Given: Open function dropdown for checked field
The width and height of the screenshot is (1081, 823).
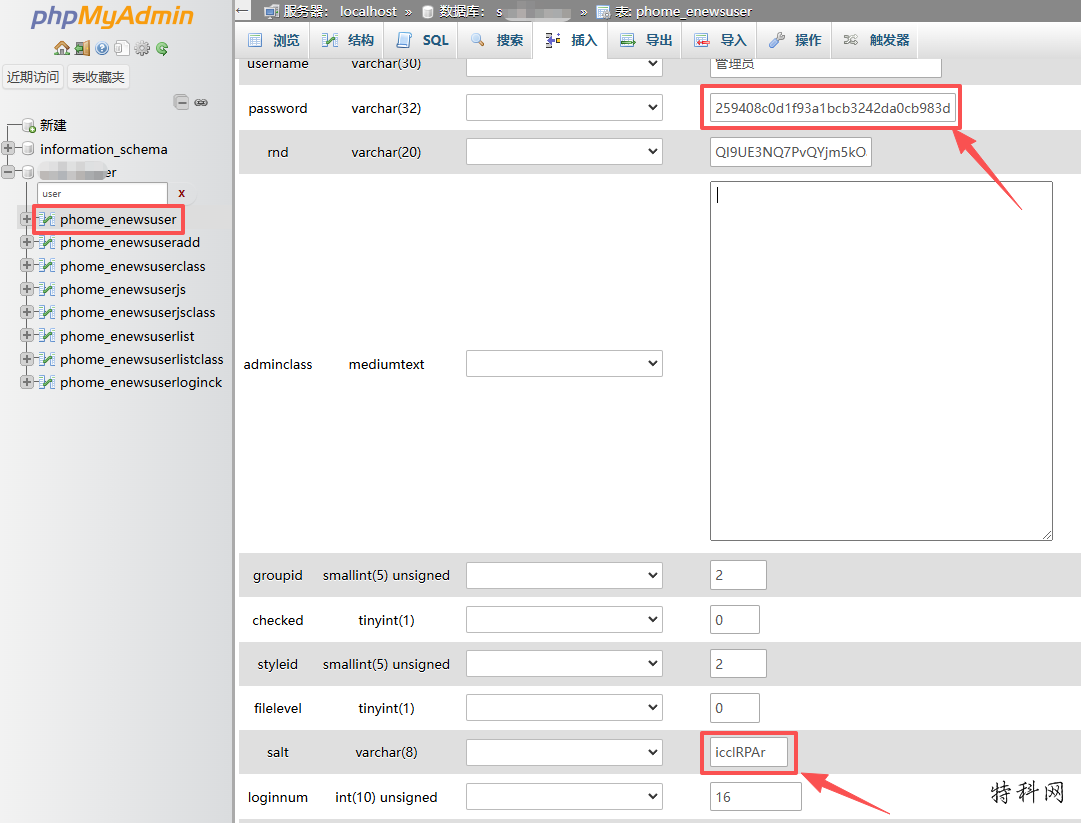Looking at the screenshot, I should [564, 620].
